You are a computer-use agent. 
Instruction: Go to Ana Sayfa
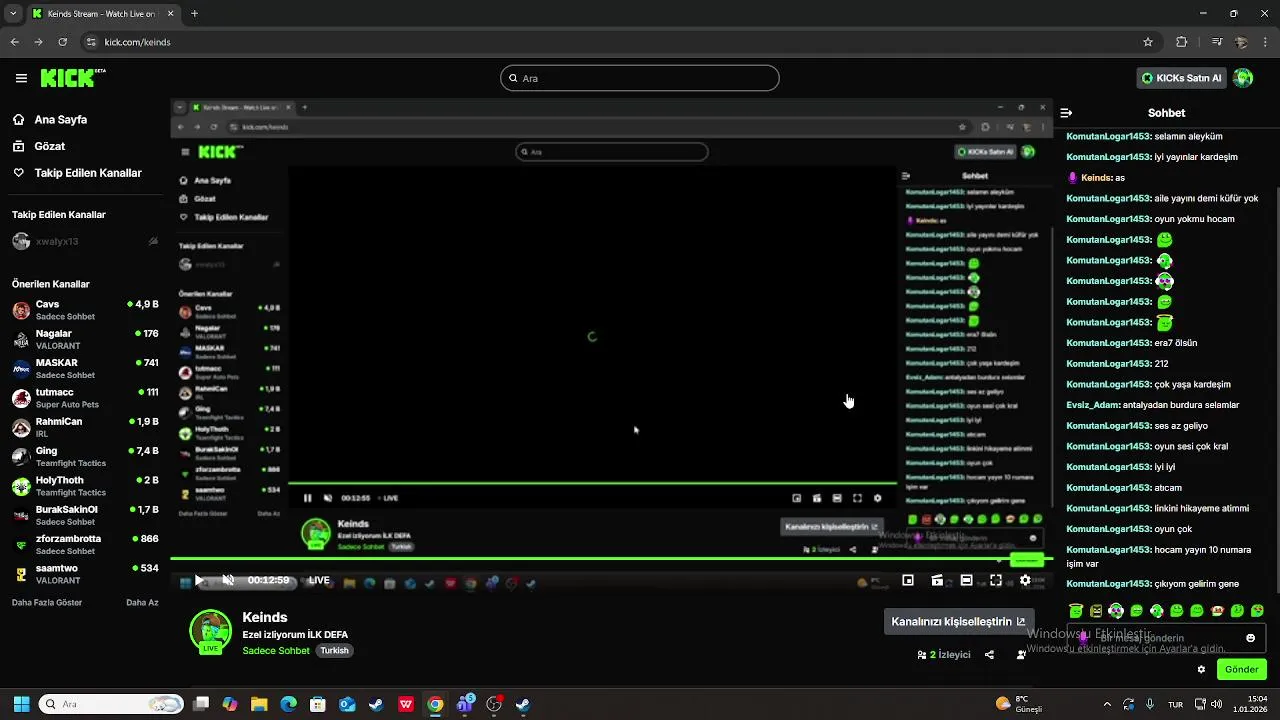click(x=60, y=119)
